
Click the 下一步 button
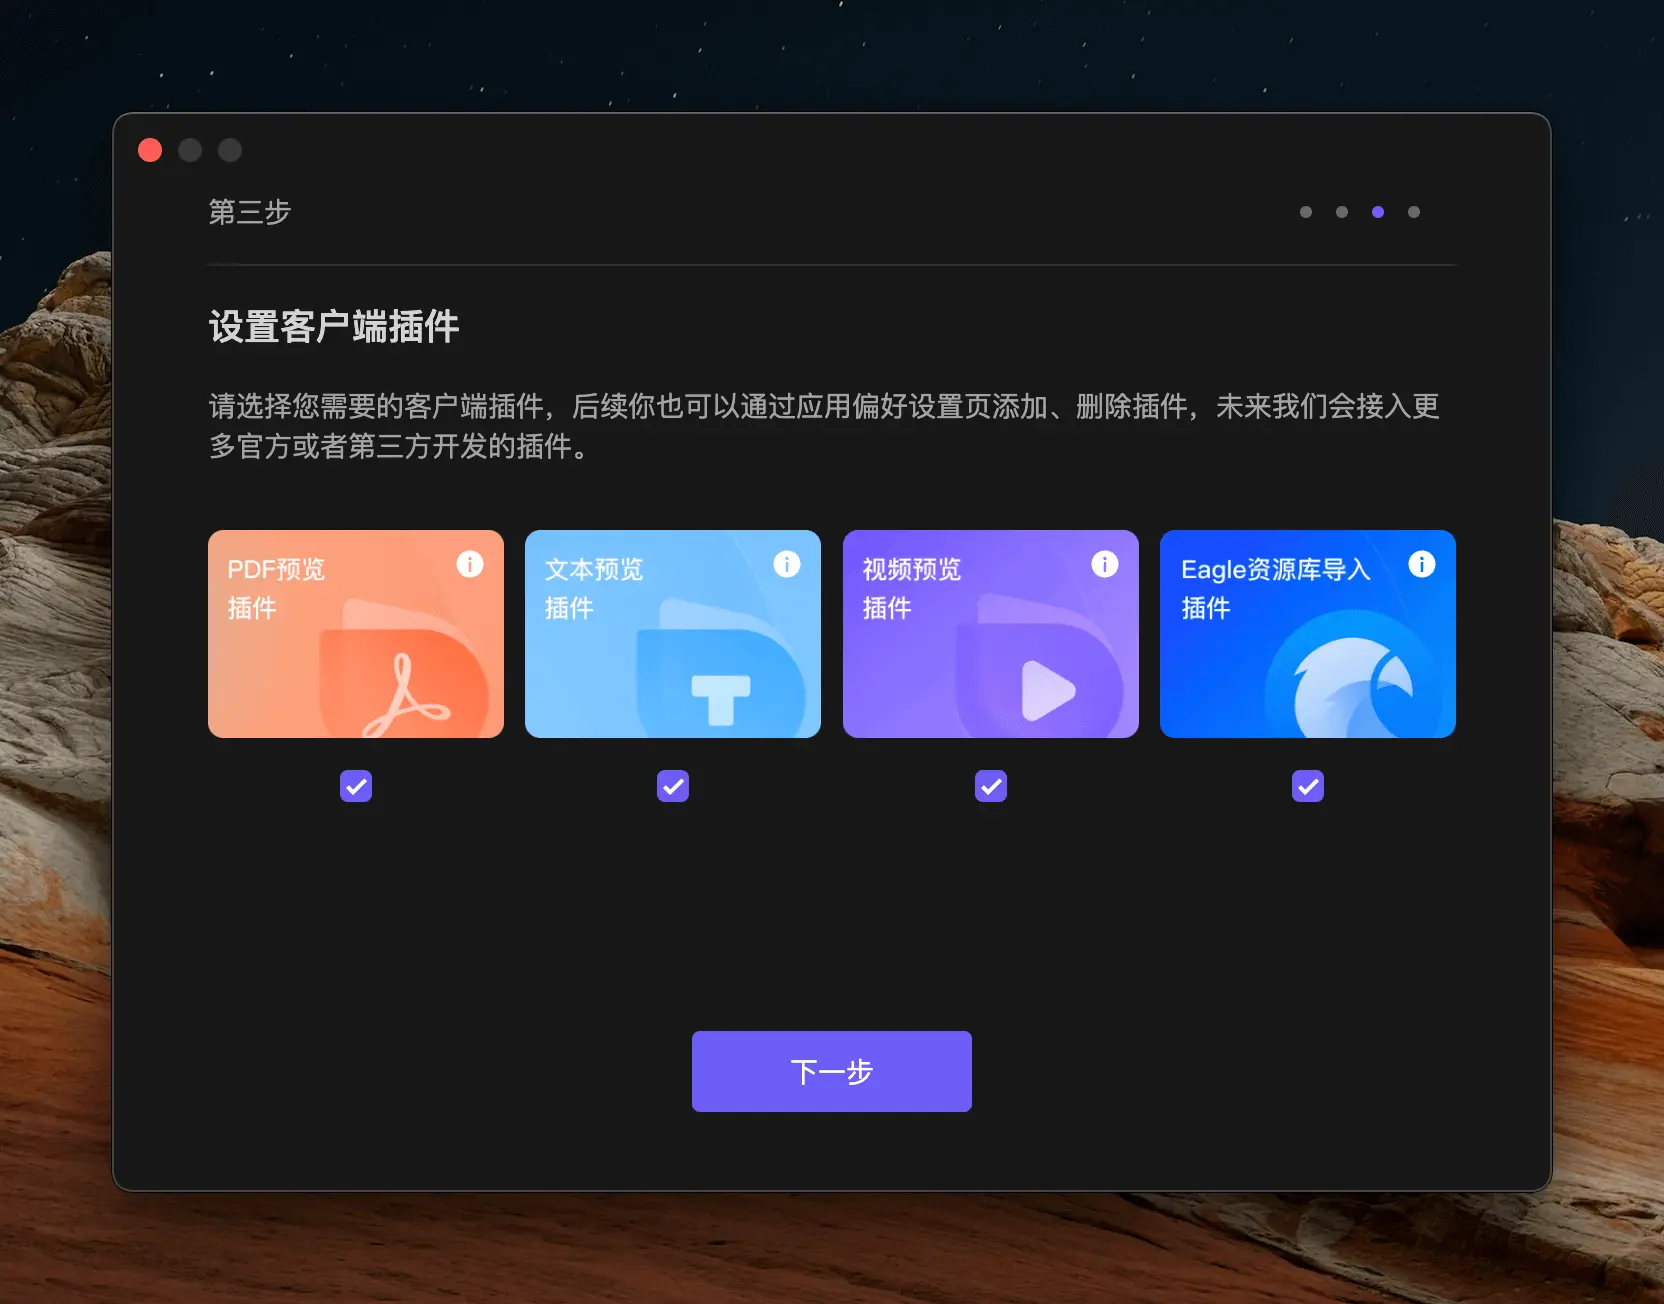coord(832,1071)
